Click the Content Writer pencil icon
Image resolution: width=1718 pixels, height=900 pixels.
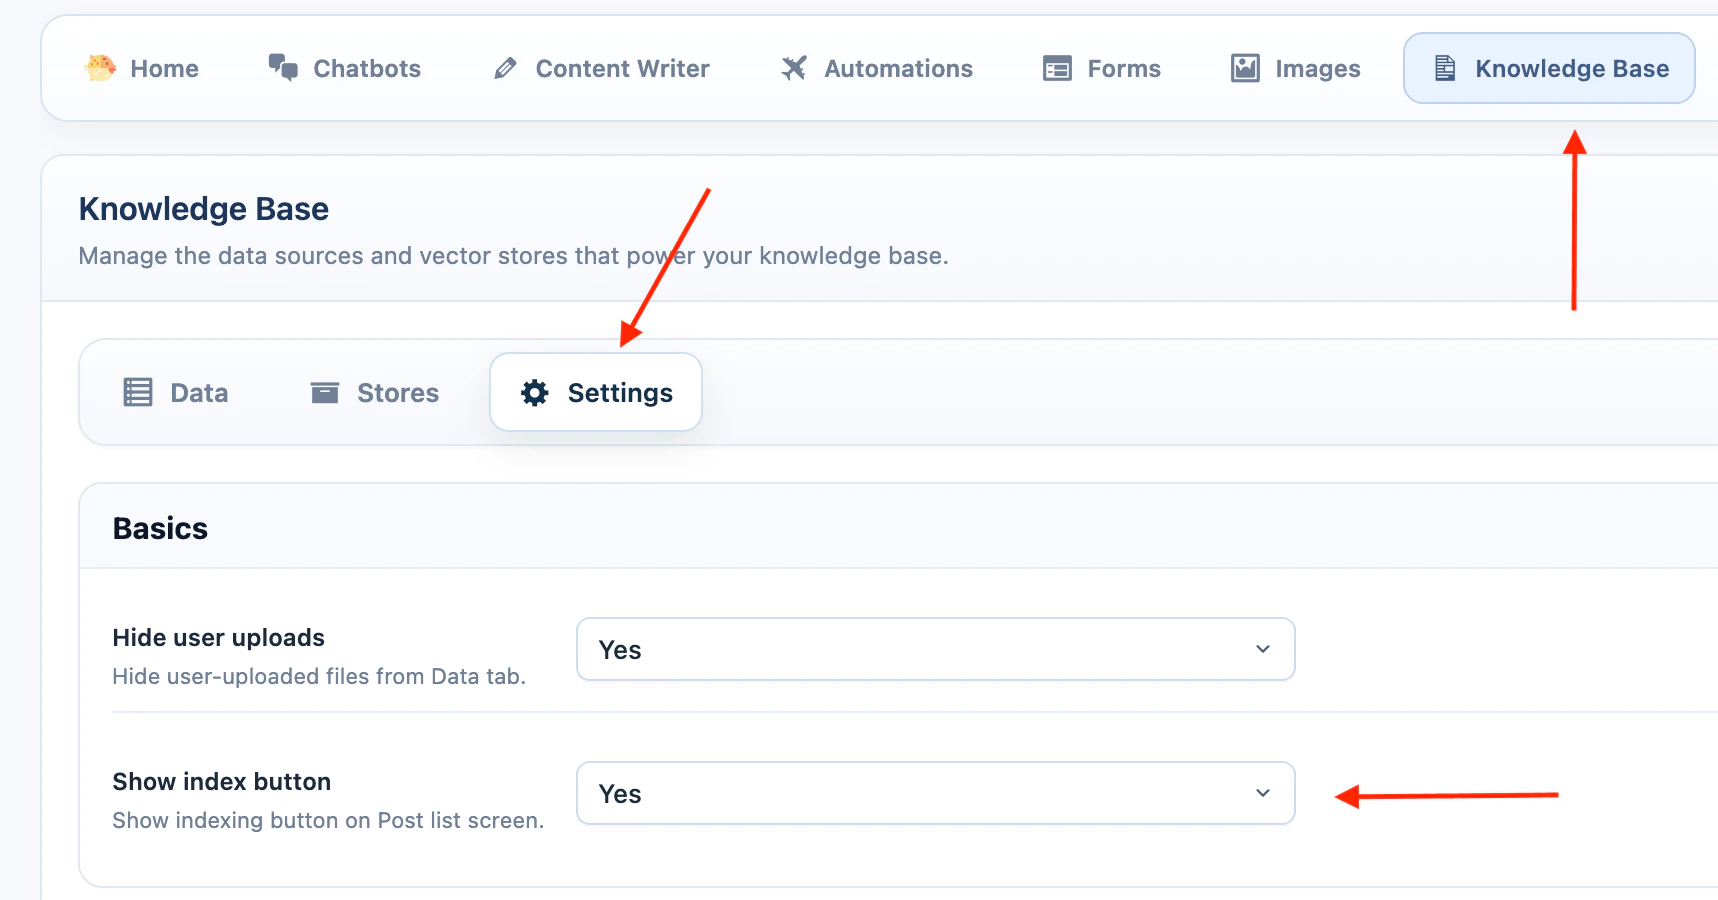tap(505, 68)
